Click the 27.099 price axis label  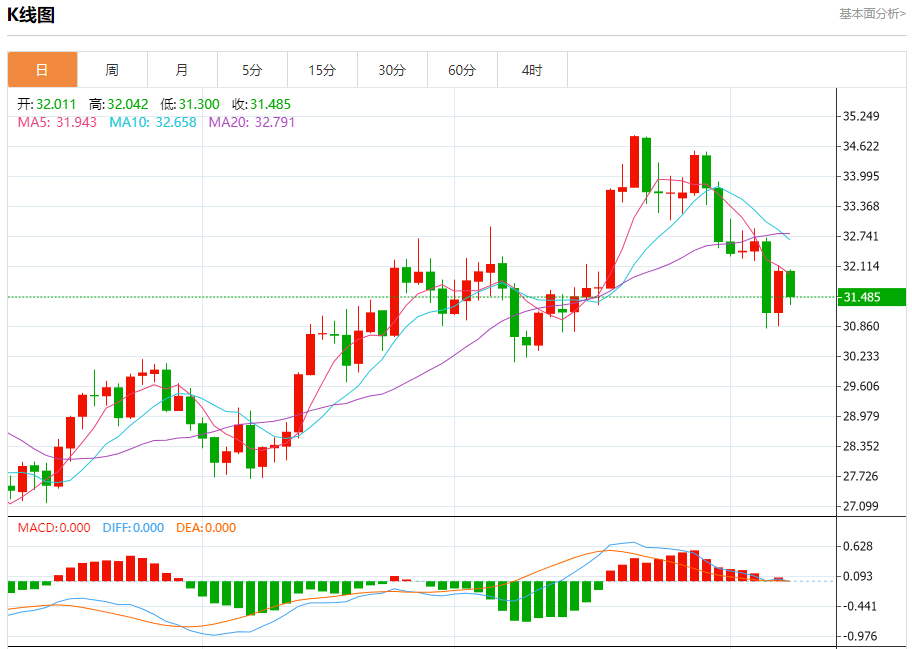[x=861, y=507]
